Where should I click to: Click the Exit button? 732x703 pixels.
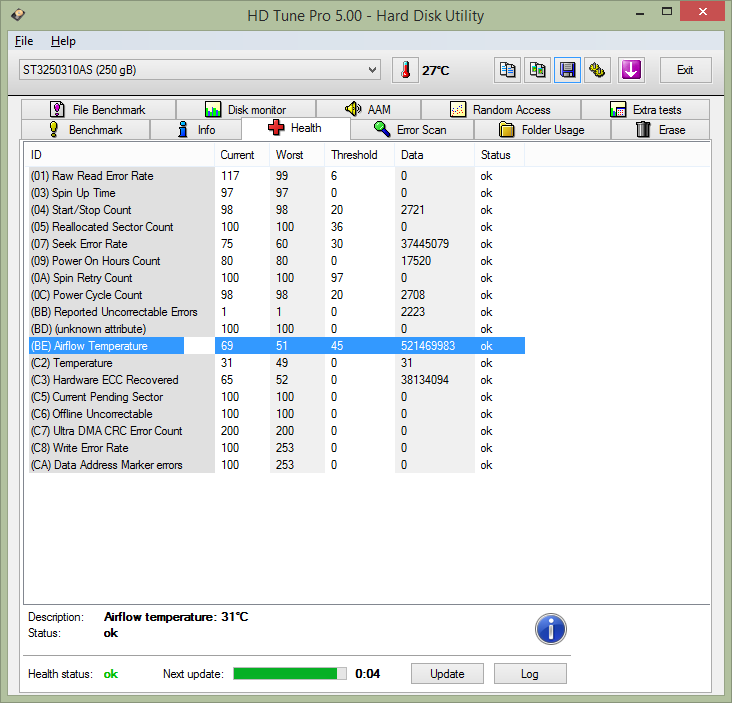(685, 70)
